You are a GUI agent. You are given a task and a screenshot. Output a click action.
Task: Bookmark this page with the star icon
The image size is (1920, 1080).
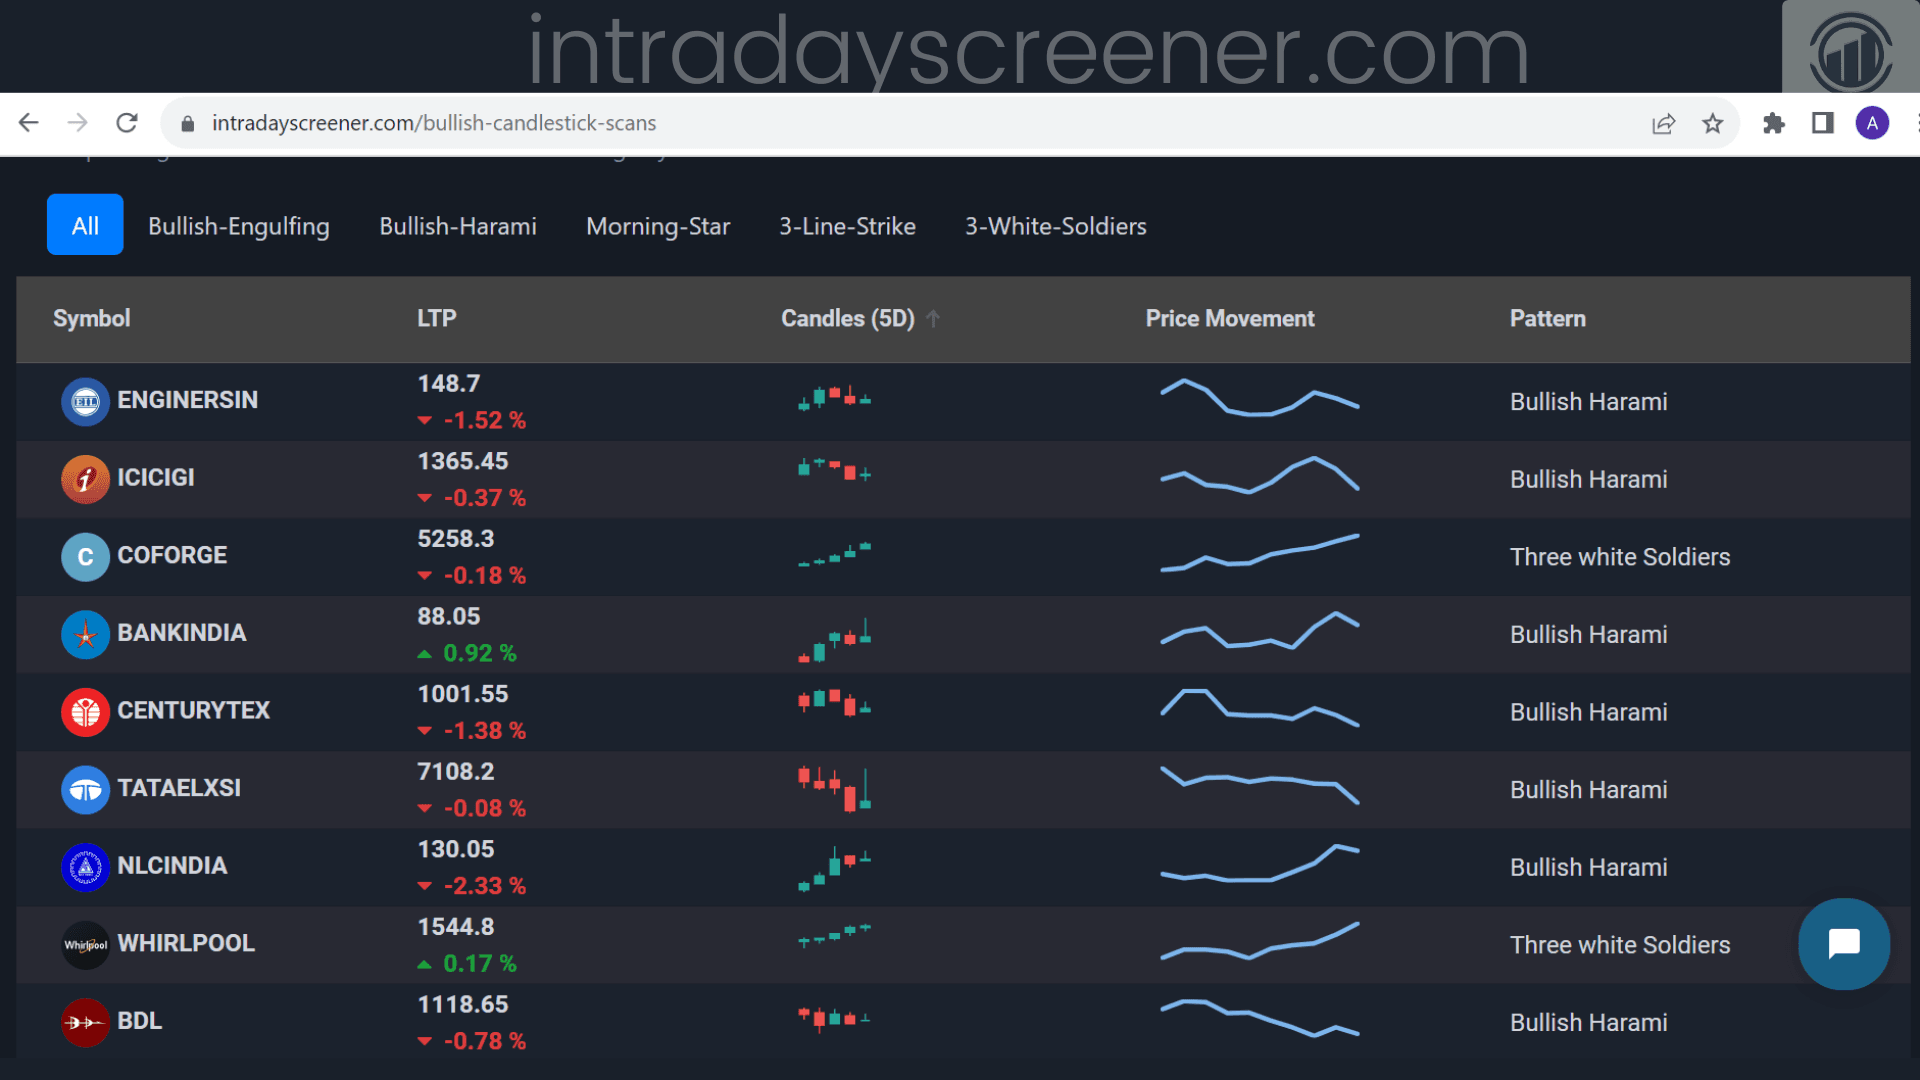(1713, 123)
